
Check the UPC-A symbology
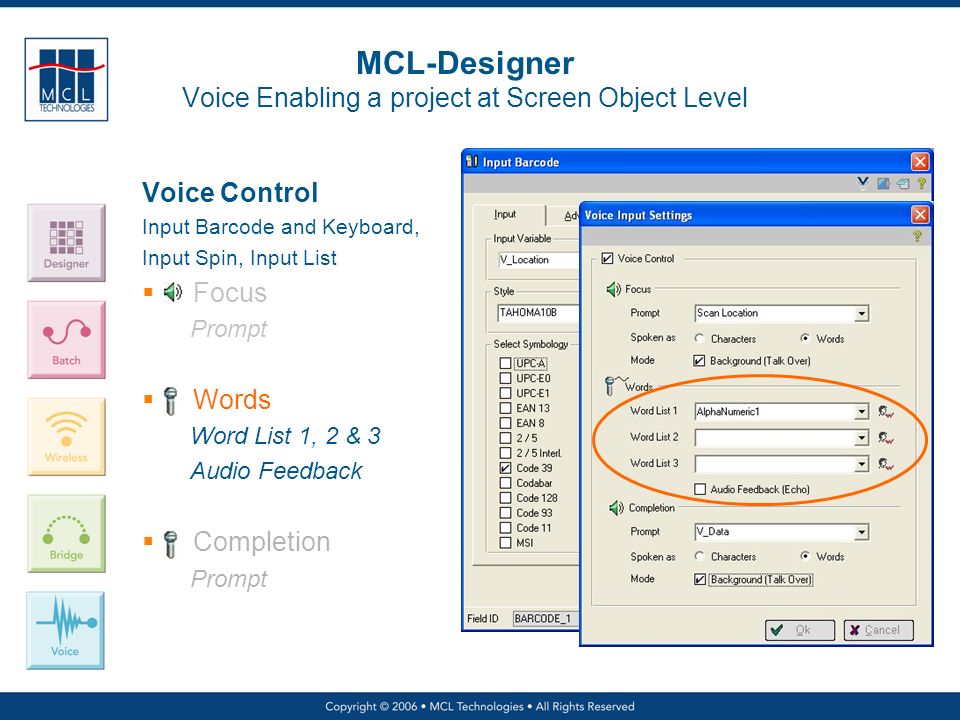click(505, 363)
